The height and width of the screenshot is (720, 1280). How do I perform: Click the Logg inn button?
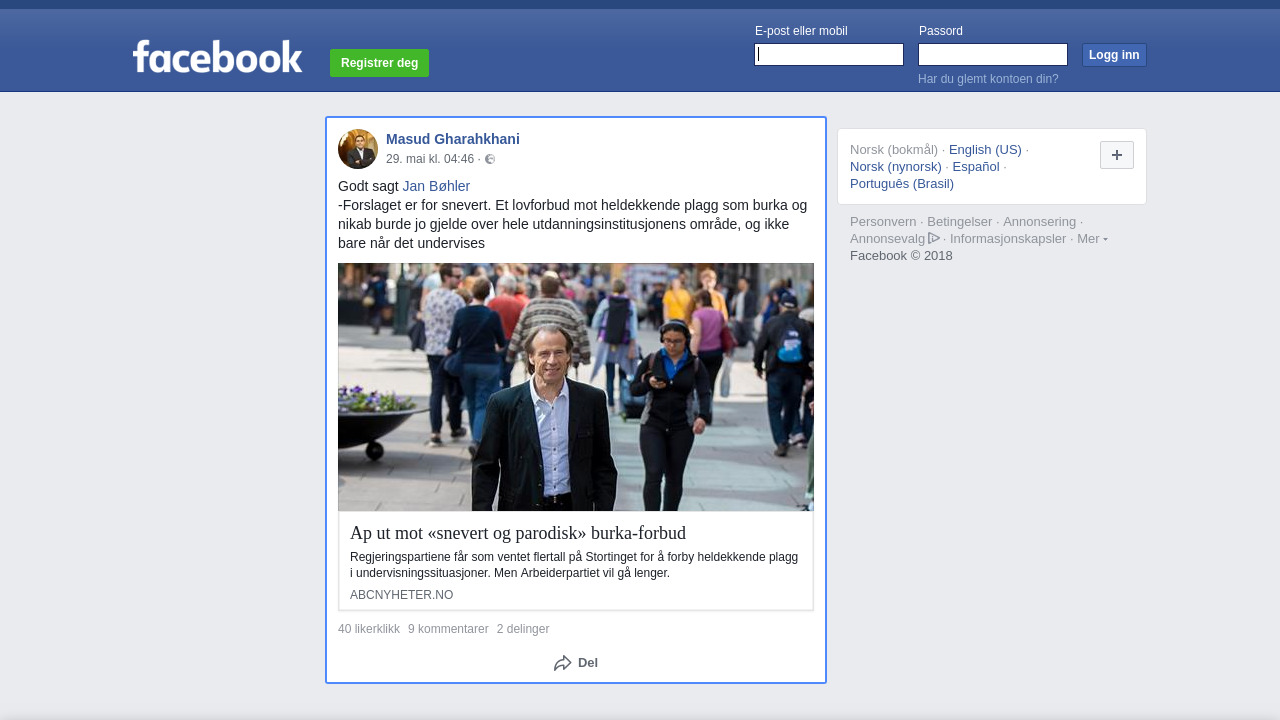(x=1114, y=55)
